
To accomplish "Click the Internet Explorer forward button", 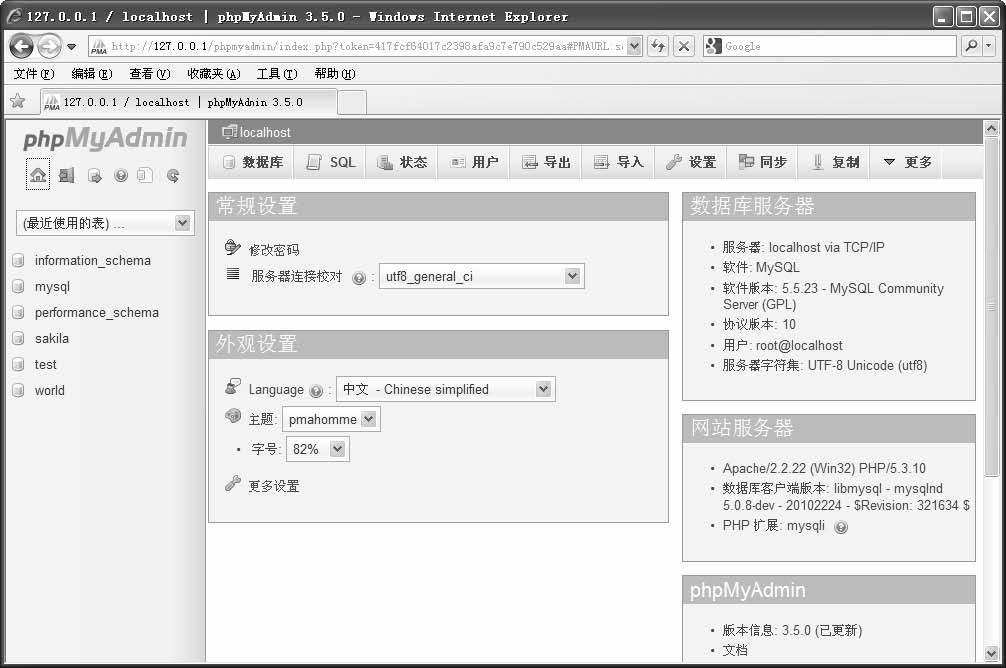I will click(x=49, y=46).
